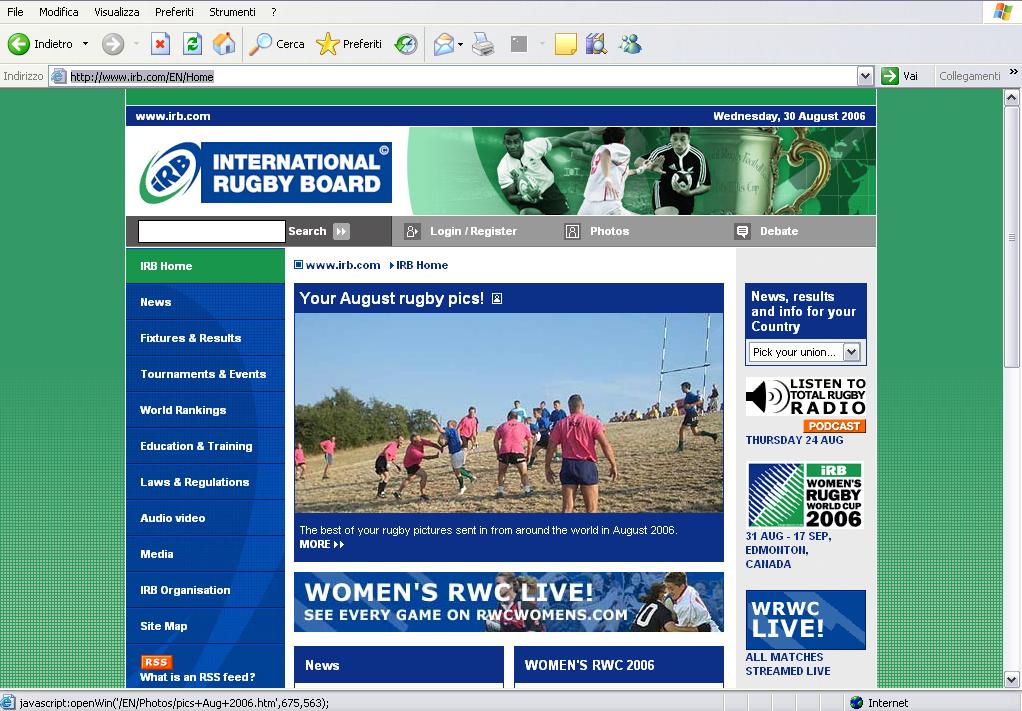Click the grey edit square toolbar icon
1022x711 pixels.
pyautogui.click(x=519, y=44)
